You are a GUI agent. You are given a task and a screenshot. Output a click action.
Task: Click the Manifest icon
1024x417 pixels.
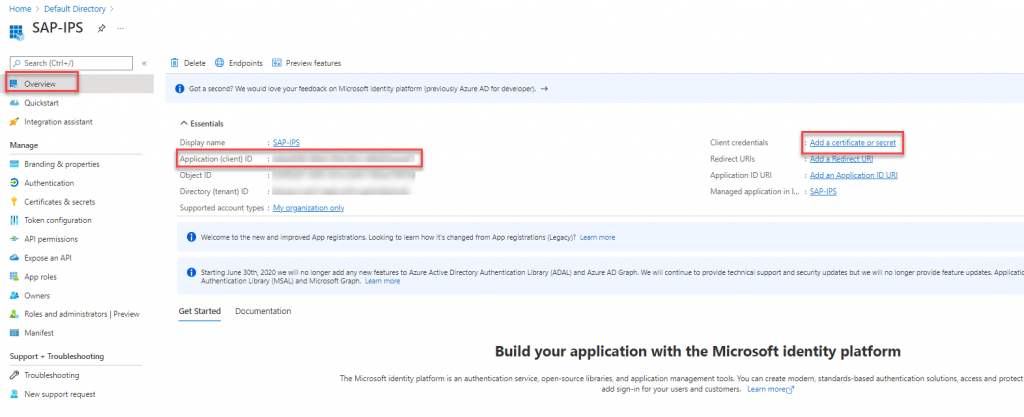click(14, 333)
